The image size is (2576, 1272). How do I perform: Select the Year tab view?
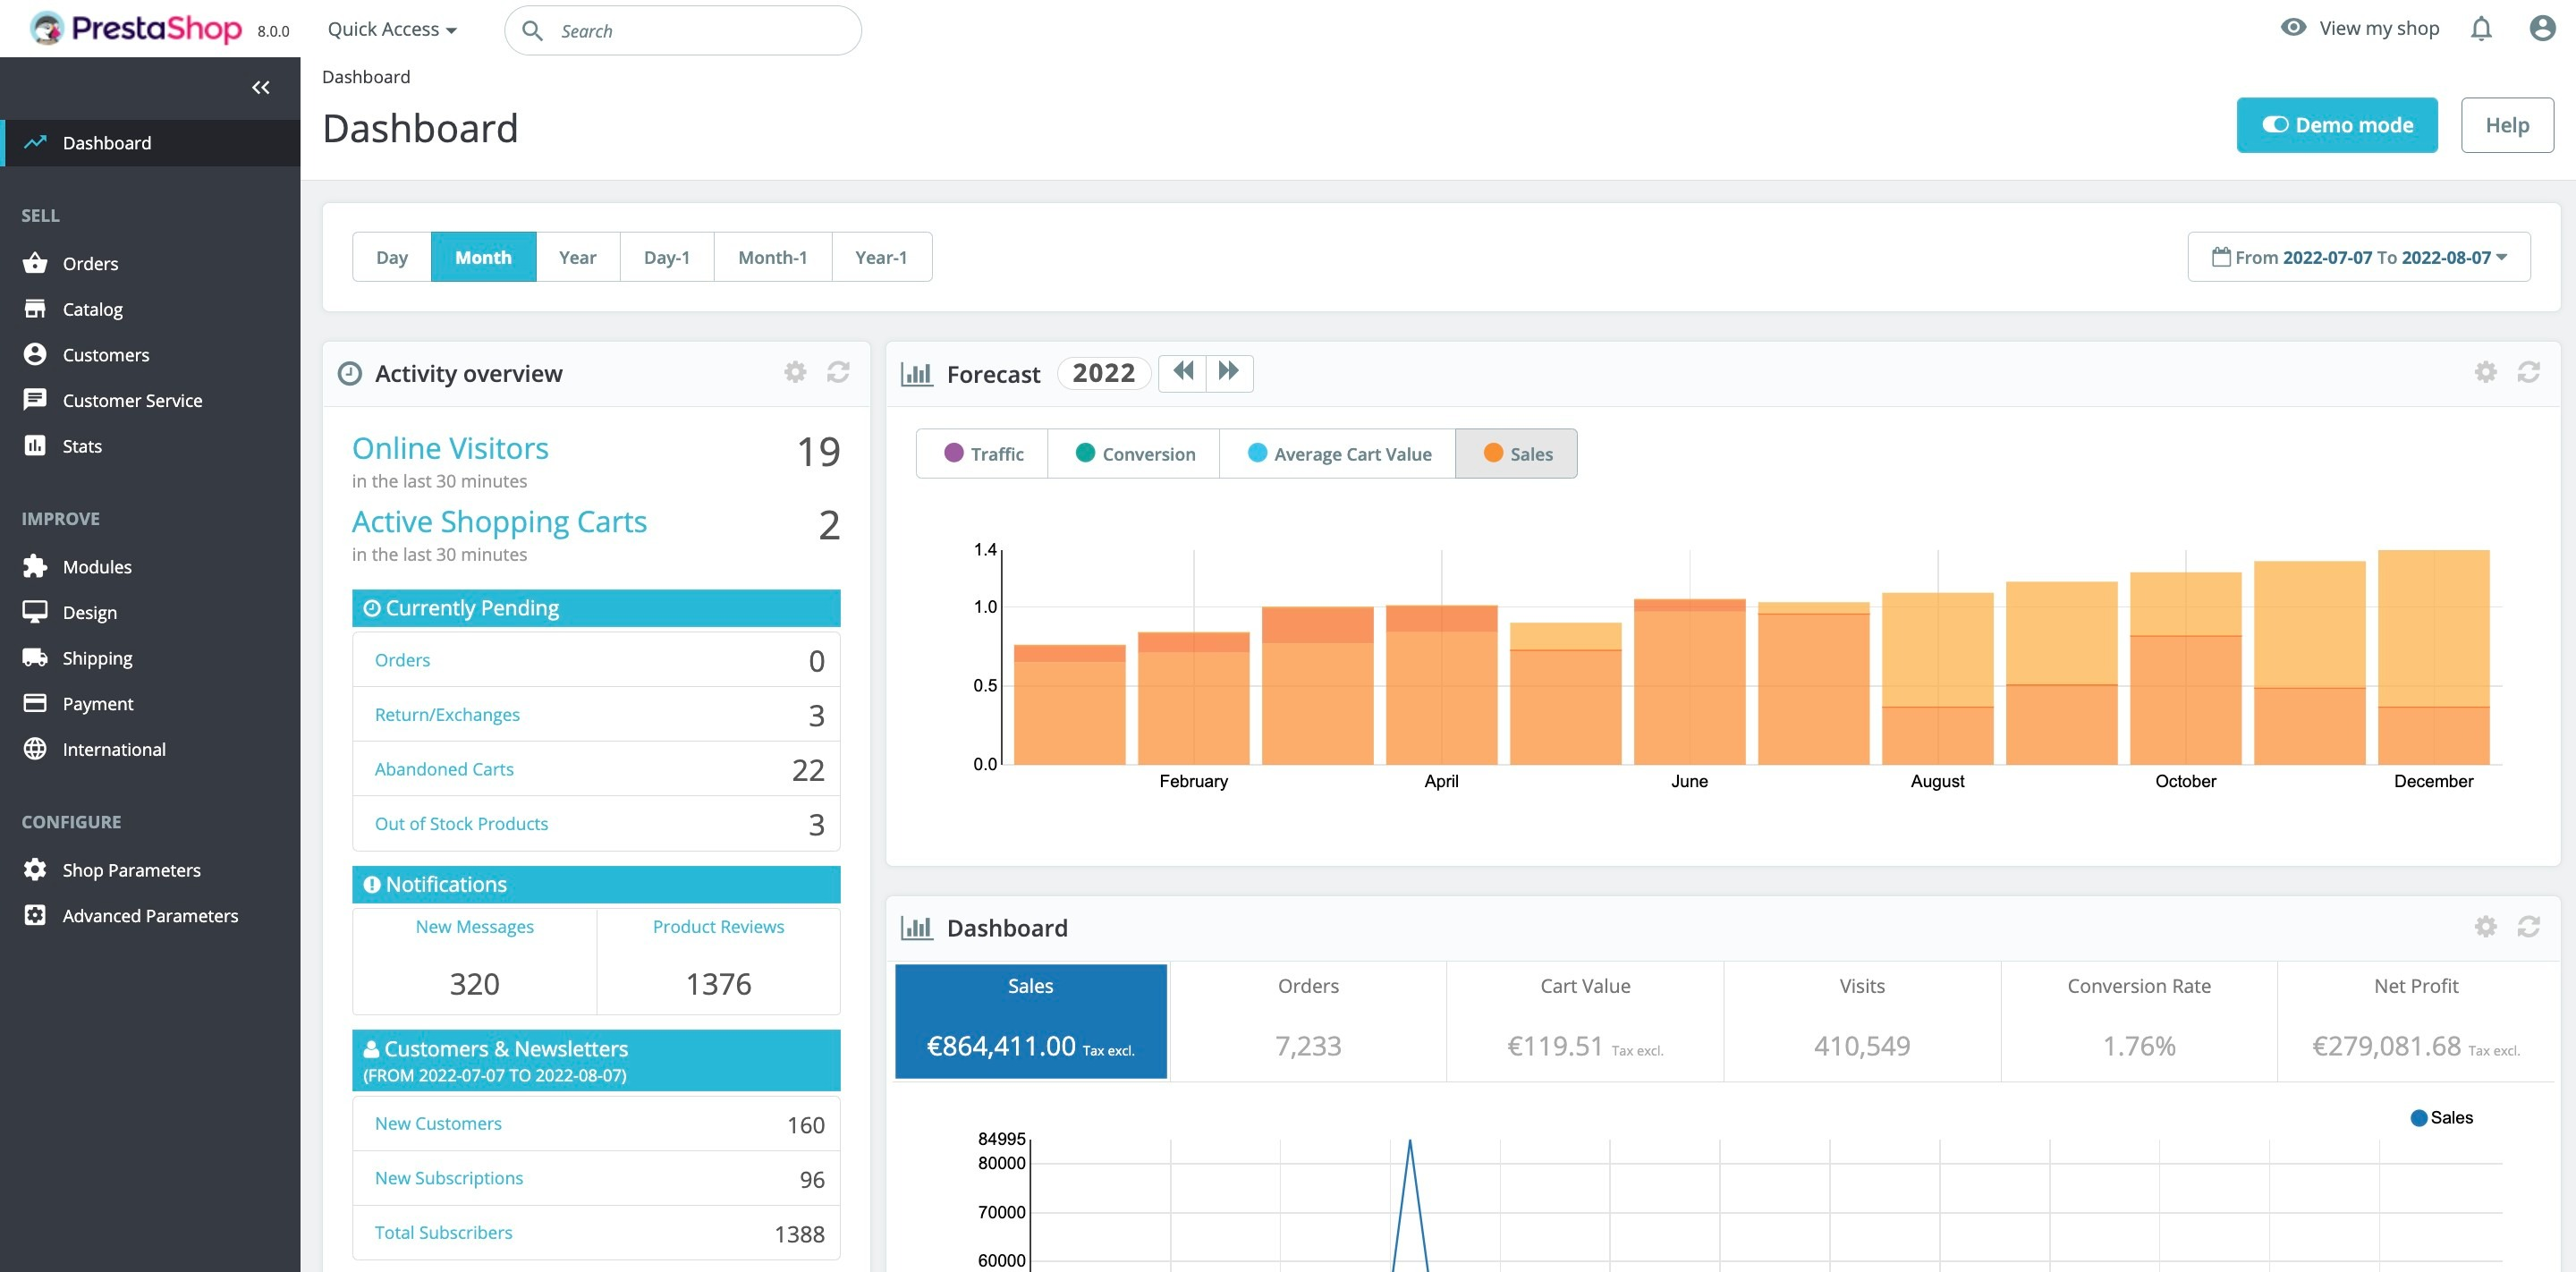575,257
